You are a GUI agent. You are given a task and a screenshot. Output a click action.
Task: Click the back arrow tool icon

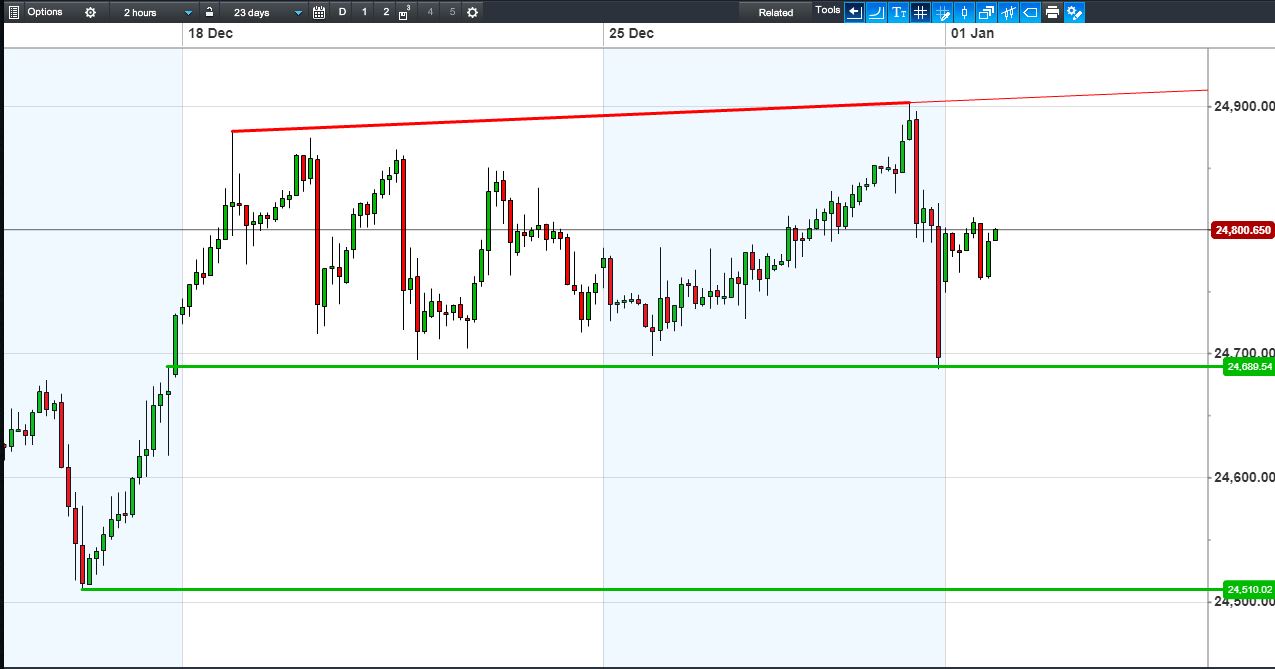coord(854,12)
